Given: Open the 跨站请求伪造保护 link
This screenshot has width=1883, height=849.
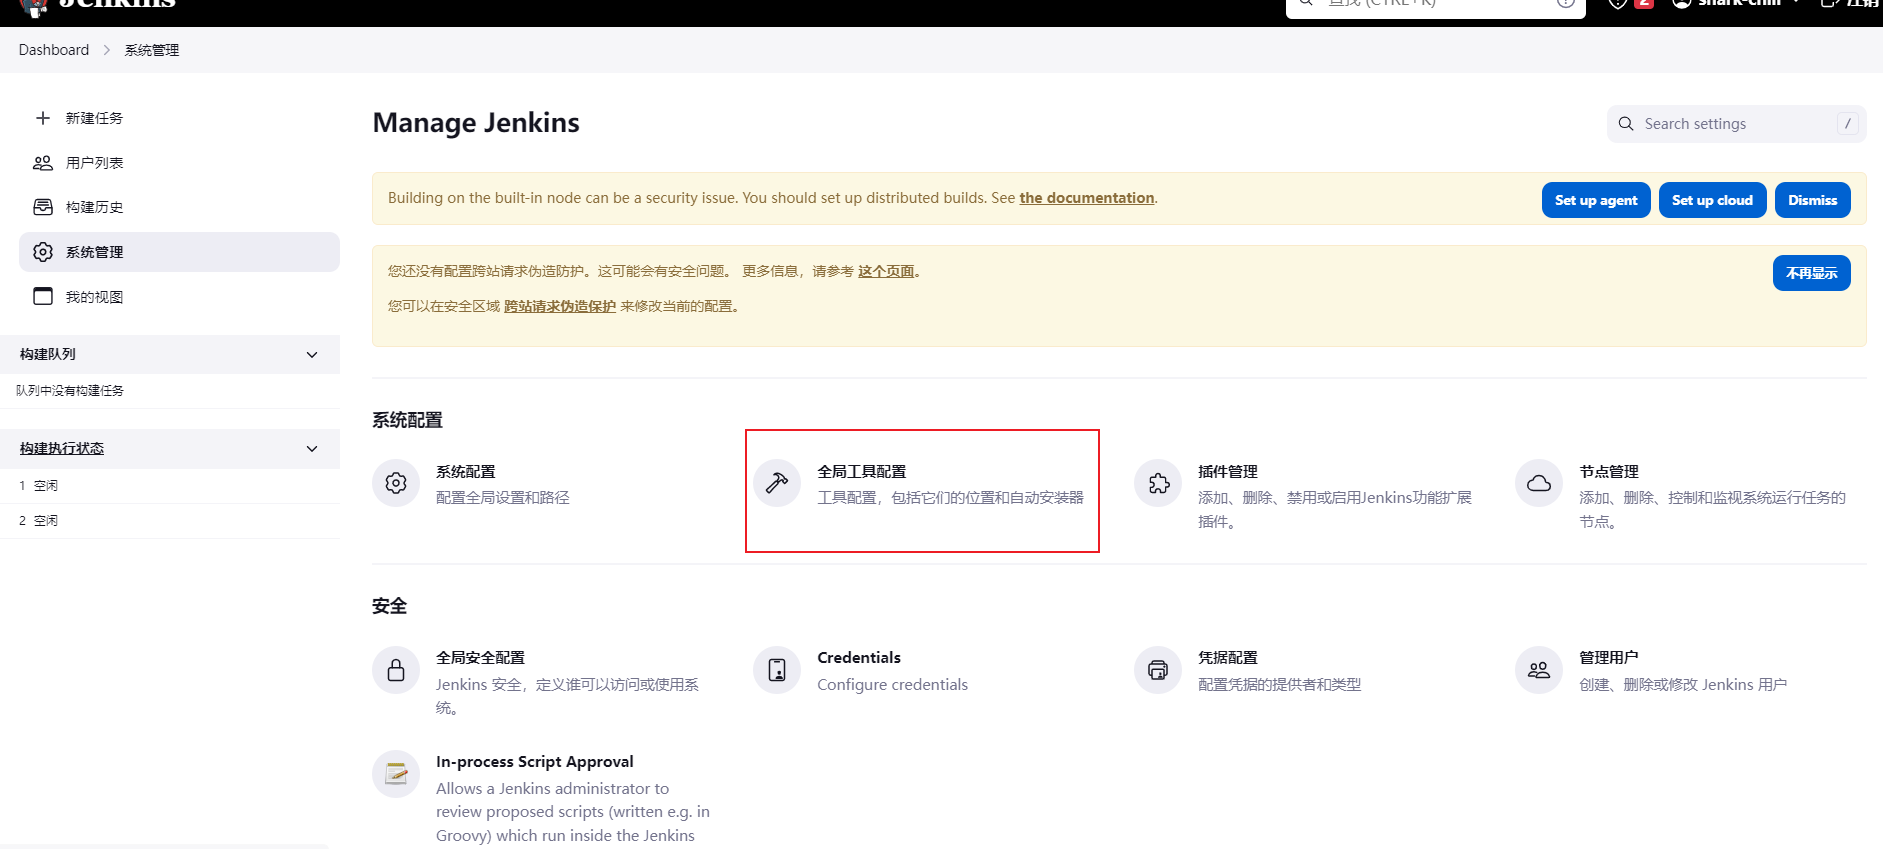Looking at the screenshot, I should [x=560, y=306].
